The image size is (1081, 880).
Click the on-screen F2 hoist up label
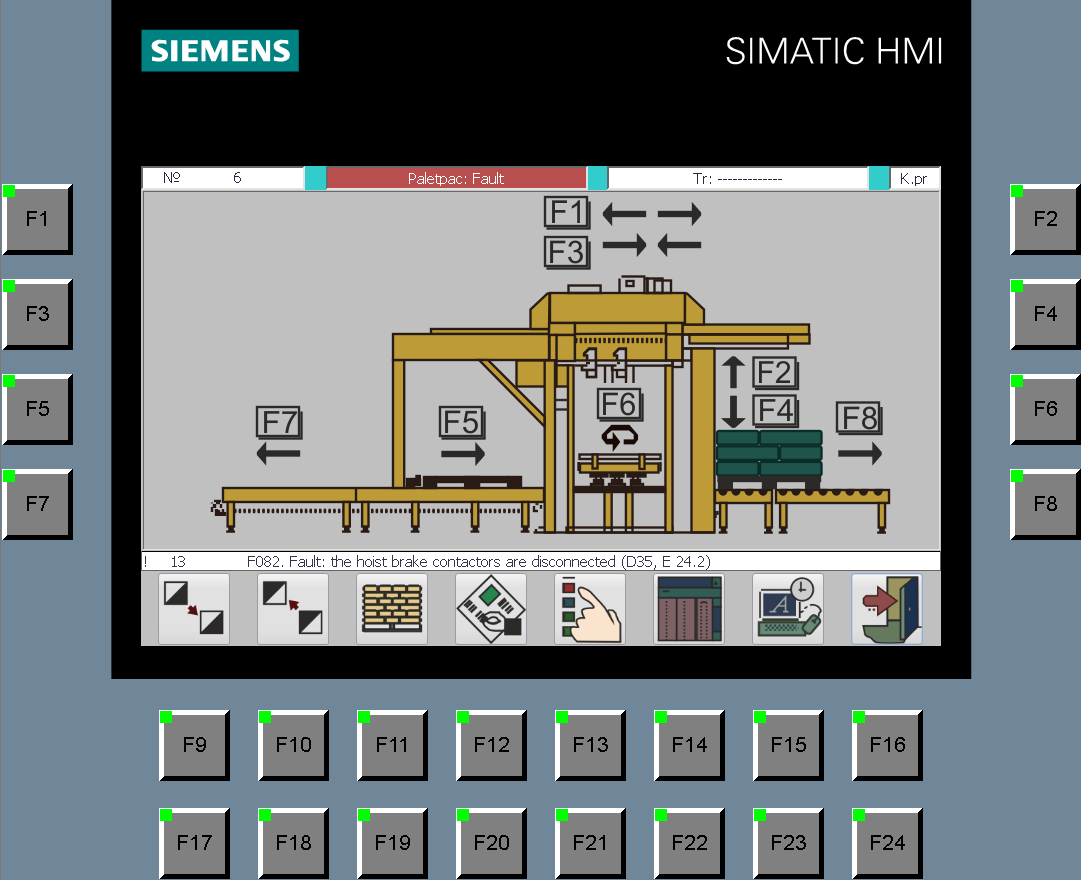[x=775, y=373]
